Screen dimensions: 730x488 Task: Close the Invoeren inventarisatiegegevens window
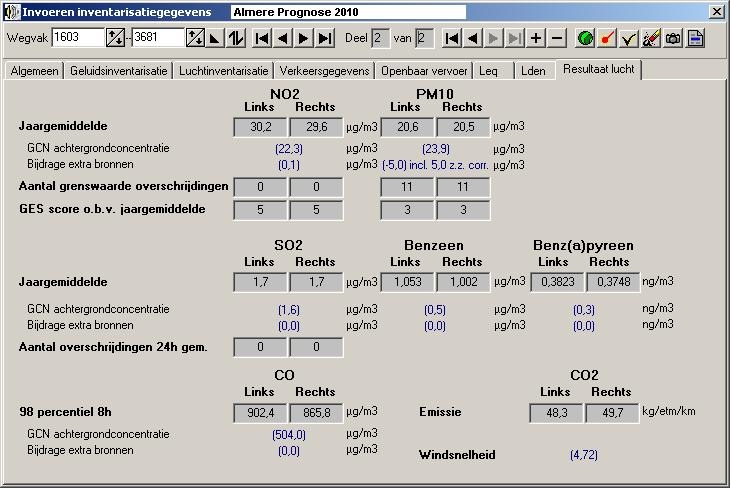[x=716, y=12]
